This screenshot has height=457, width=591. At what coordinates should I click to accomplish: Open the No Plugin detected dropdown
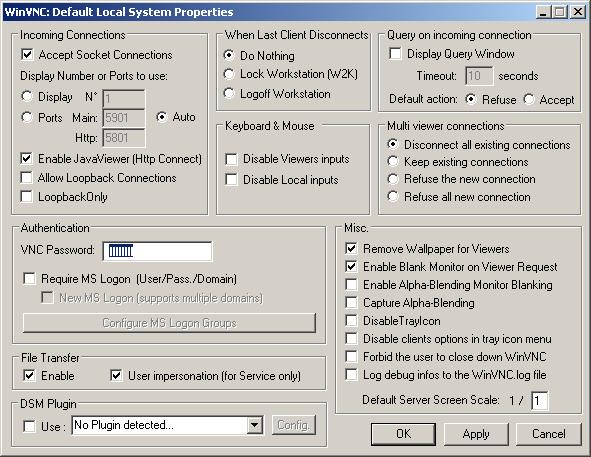pos(255,425)
